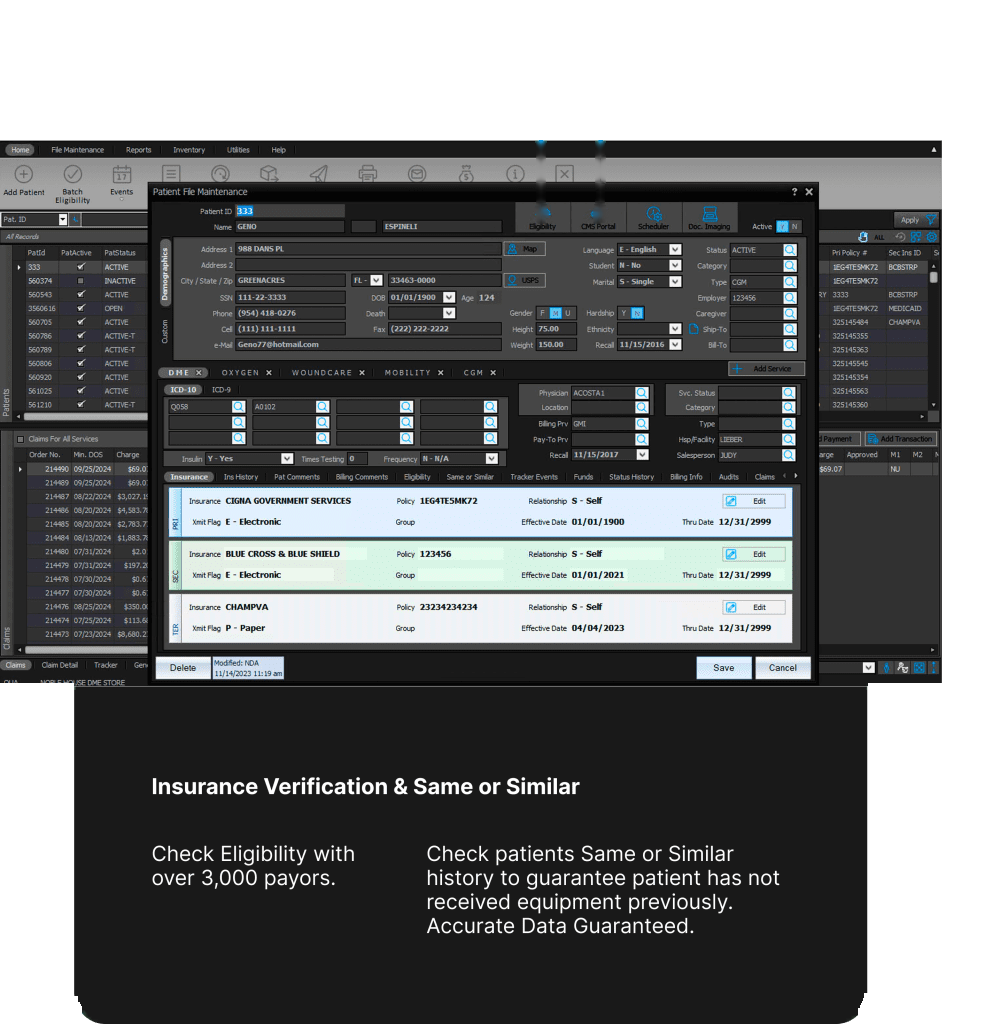985x1024 pixels.
Task: Click the paper plane send icon
Action: pyautogui.click(x=318, y=173)
